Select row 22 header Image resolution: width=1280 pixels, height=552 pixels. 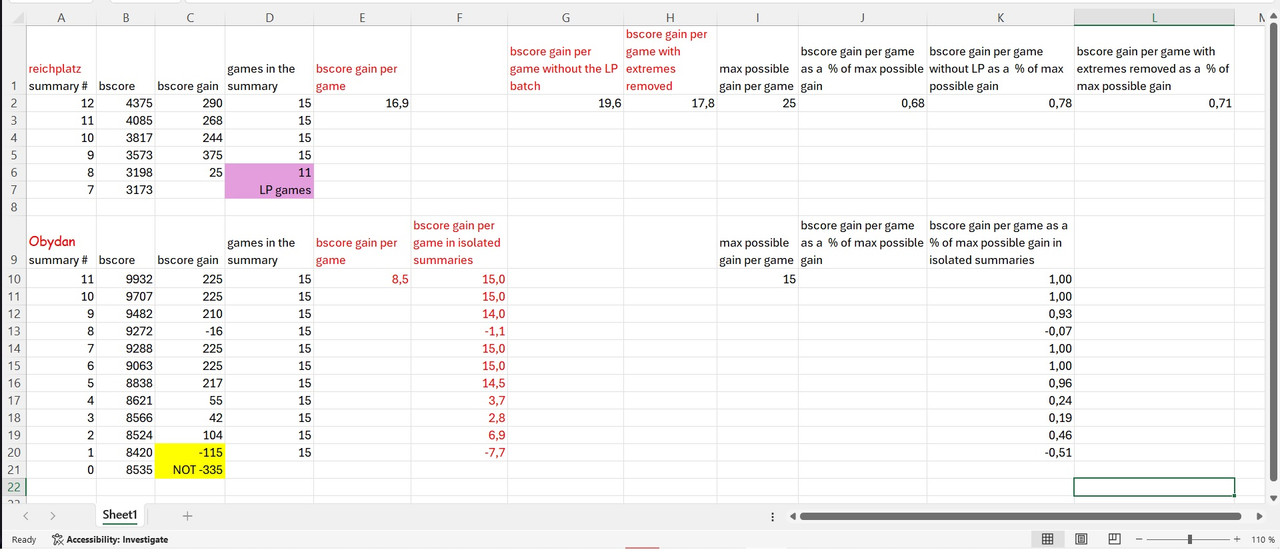tap(12, 487)
